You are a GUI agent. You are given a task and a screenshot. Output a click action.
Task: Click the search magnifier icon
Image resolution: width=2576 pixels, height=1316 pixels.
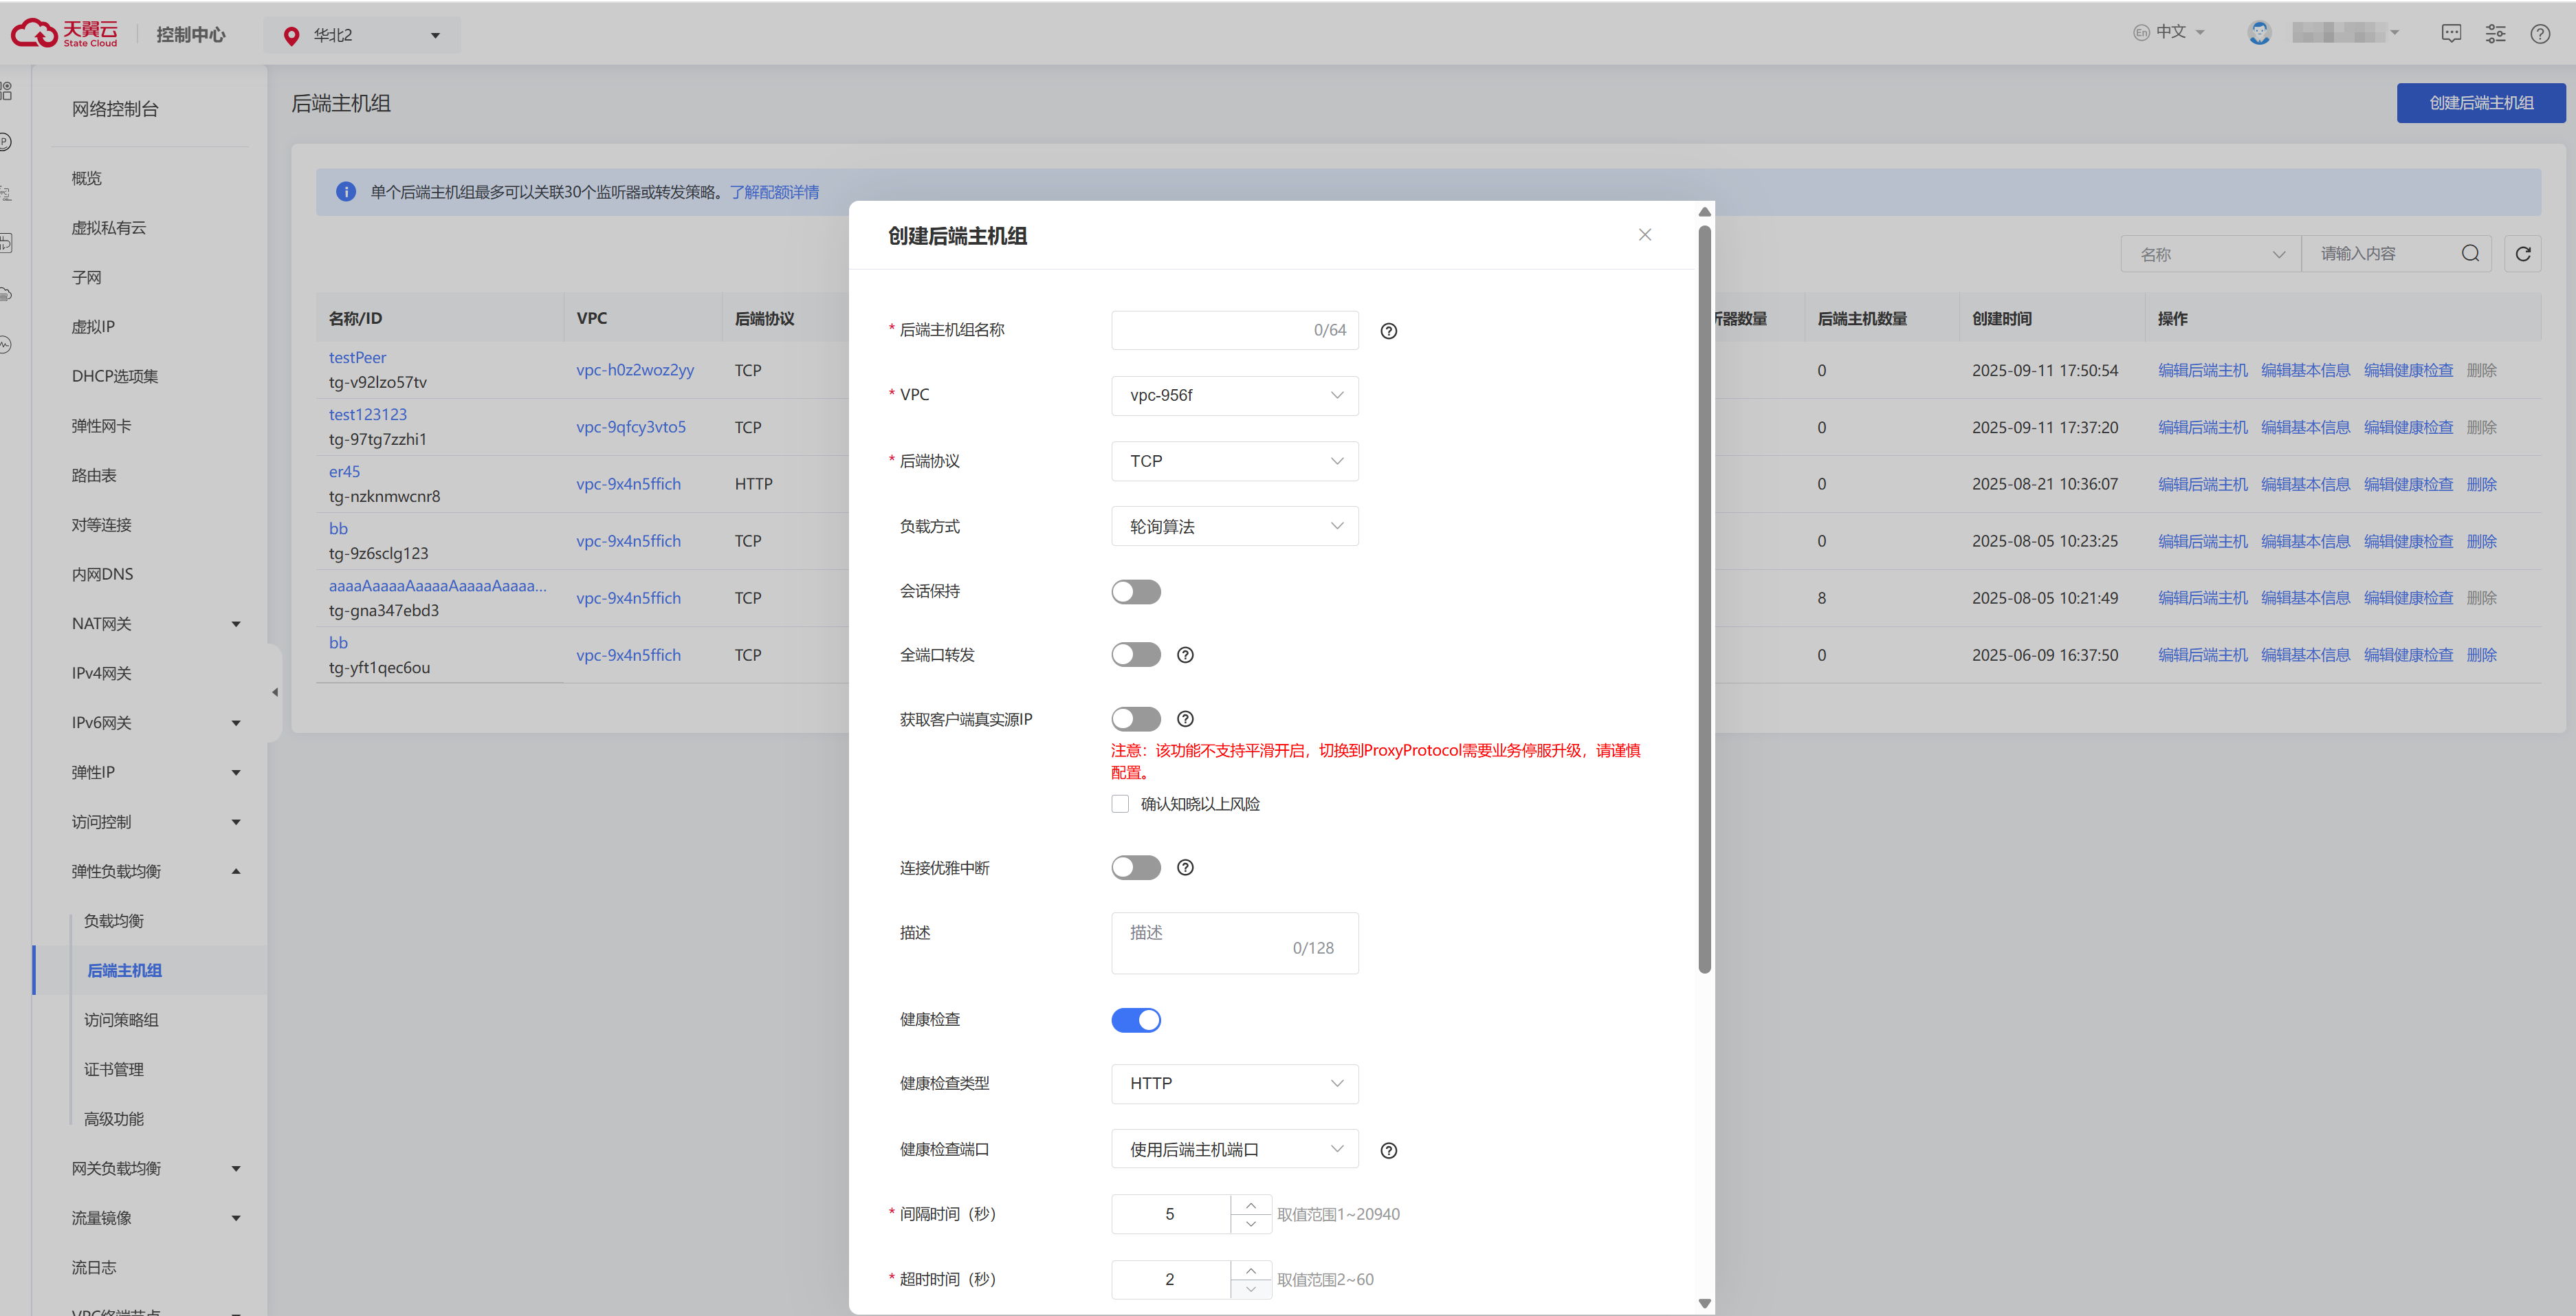(x=2469, y=254)
